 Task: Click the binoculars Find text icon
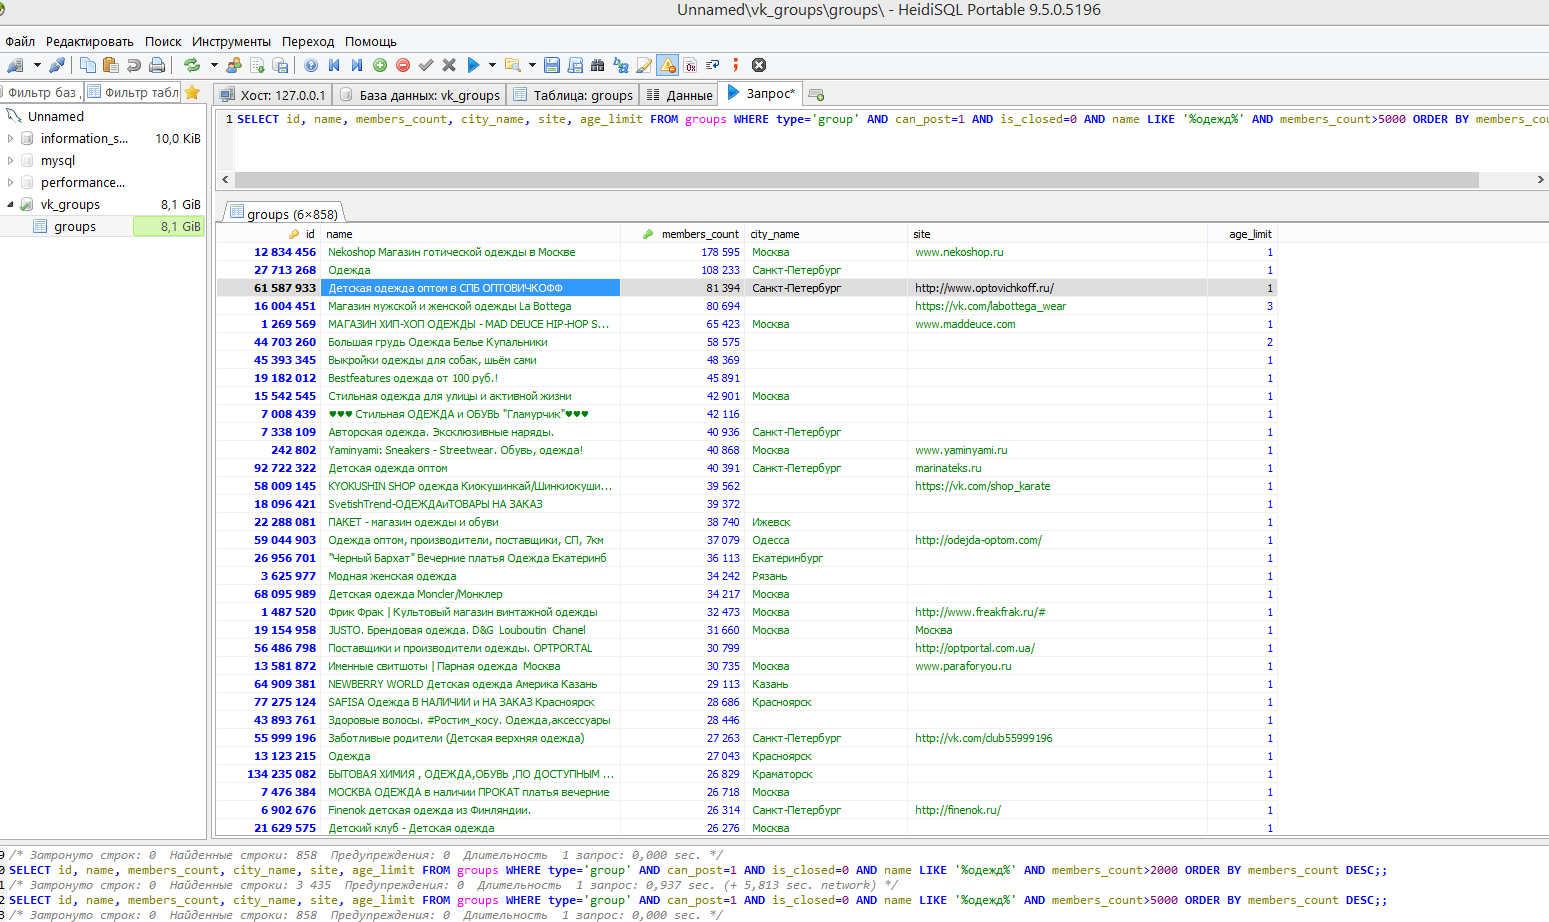(x=598, y=65)
